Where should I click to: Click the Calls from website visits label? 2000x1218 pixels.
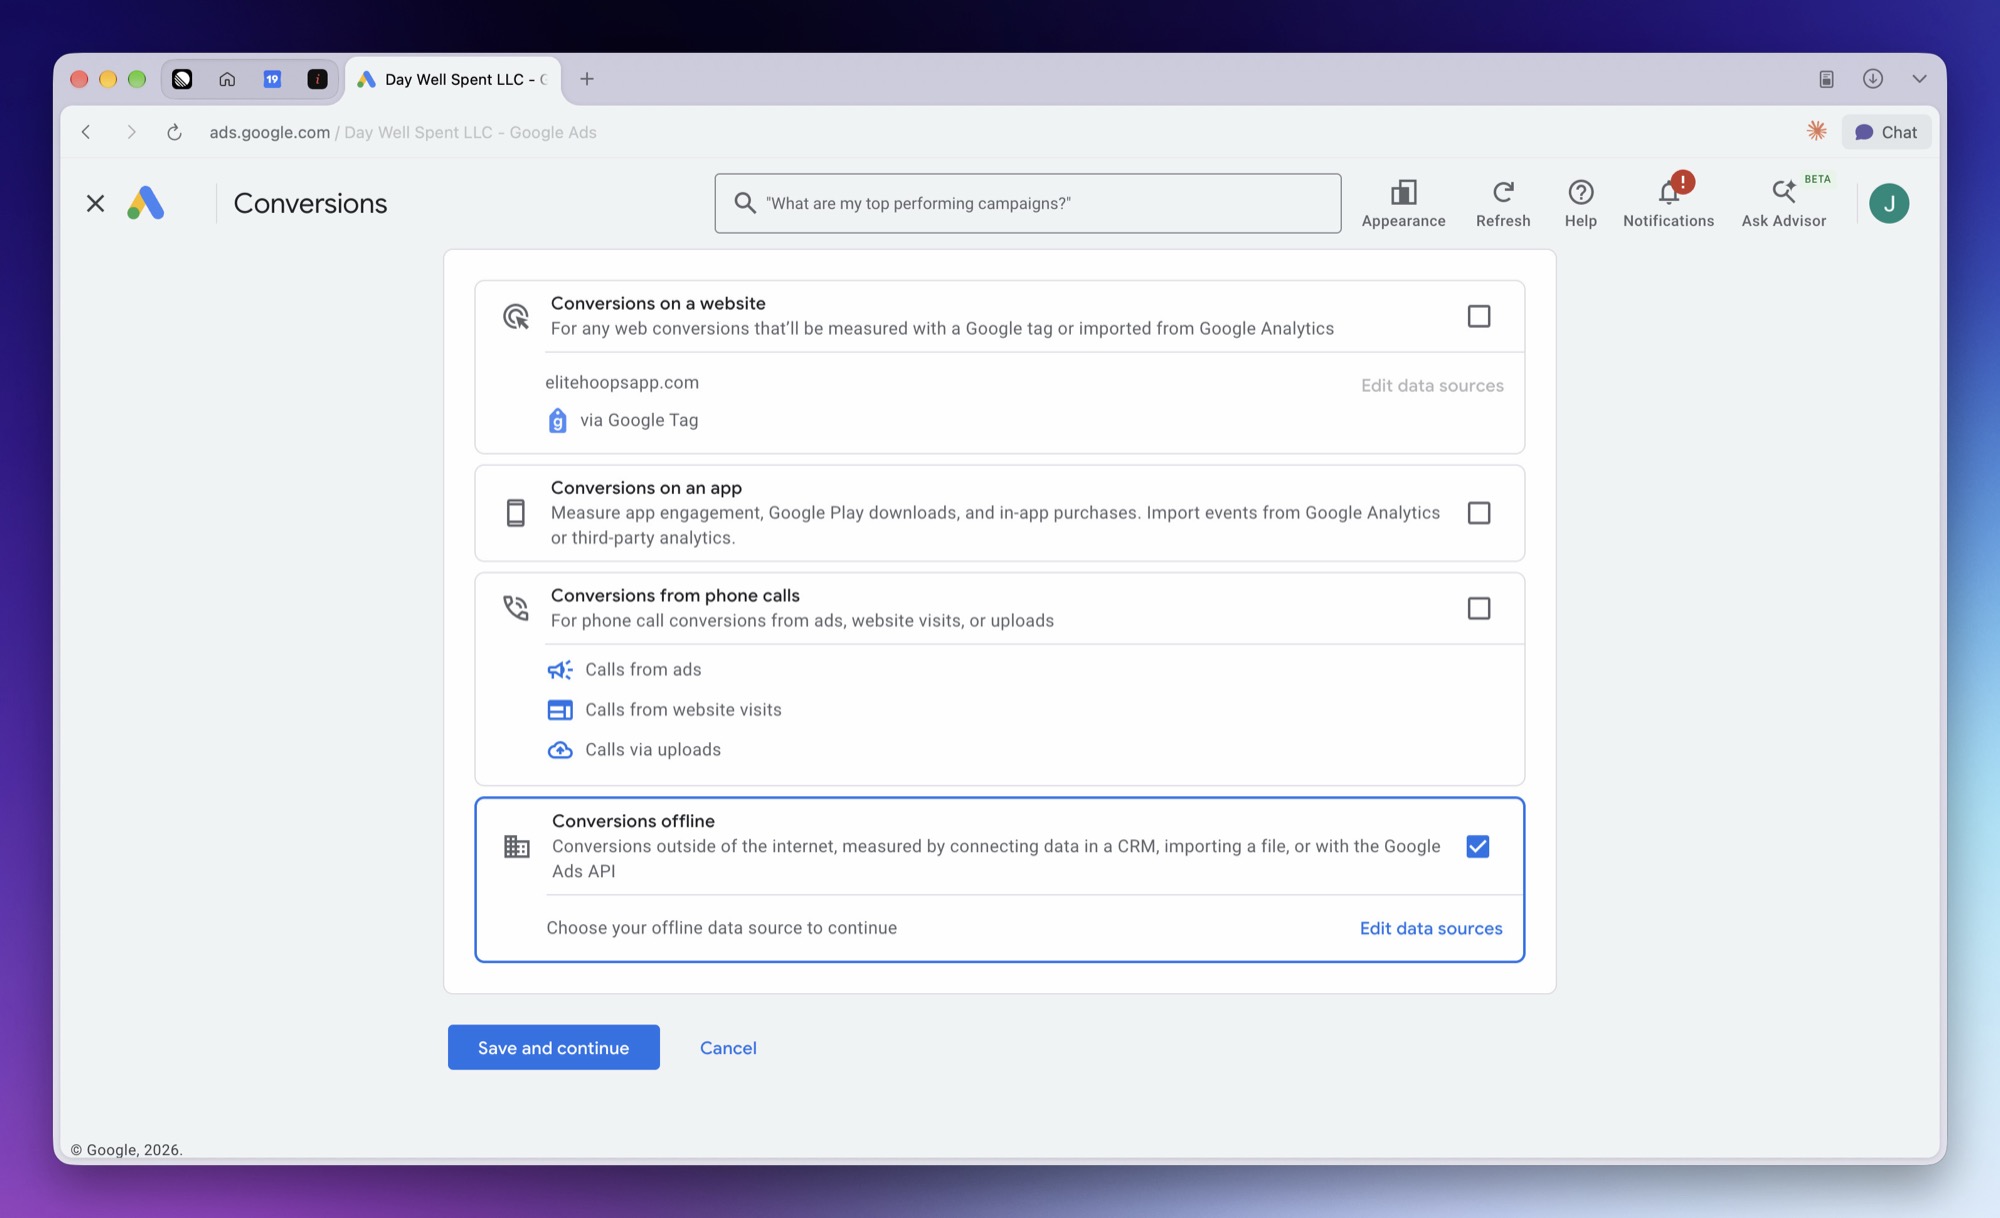[683, 710]
